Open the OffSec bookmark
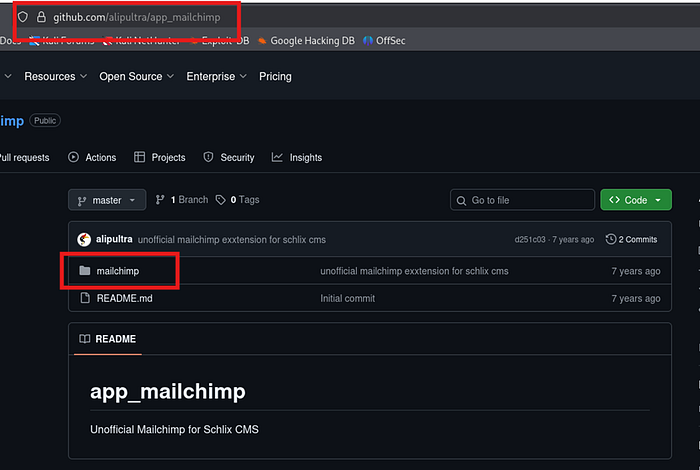This screenshot has width=700, height=470. coord(384,41)
